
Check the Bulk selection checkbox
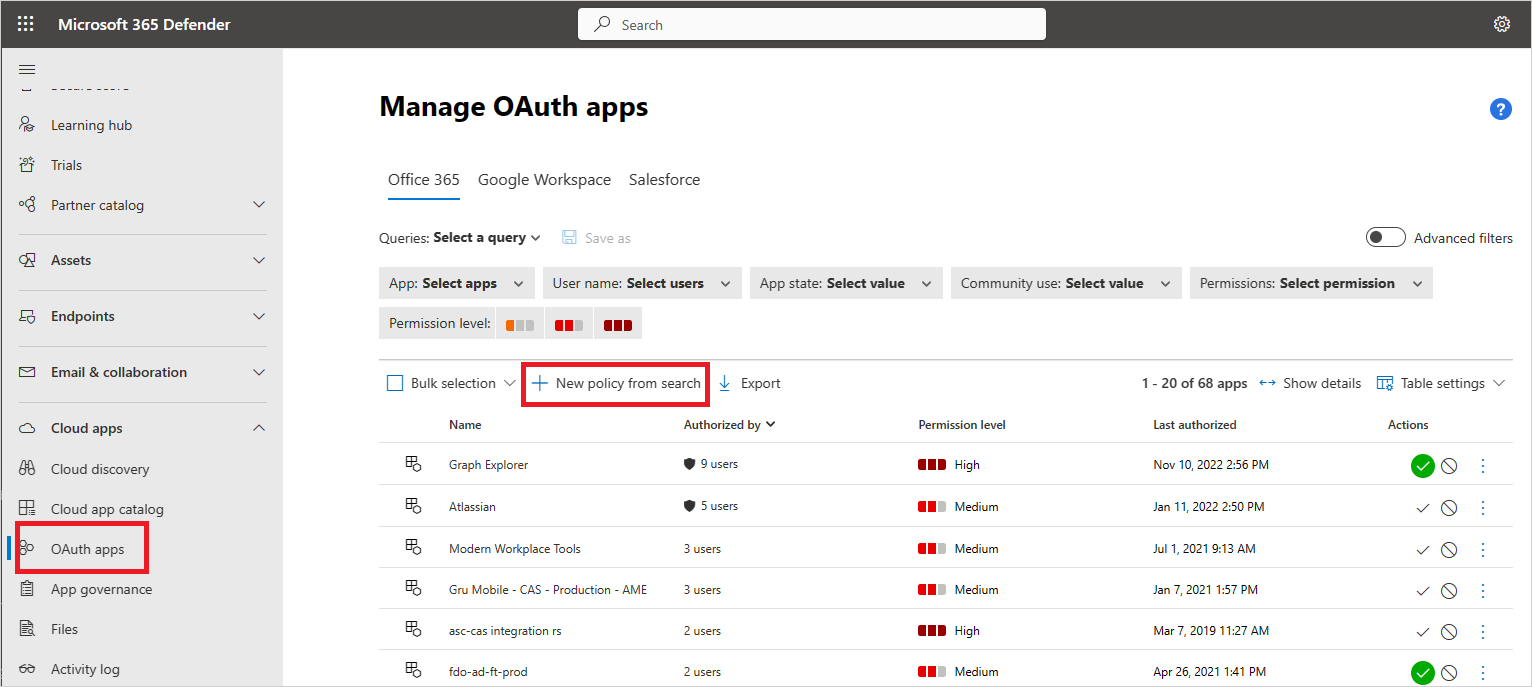[395, 383]
